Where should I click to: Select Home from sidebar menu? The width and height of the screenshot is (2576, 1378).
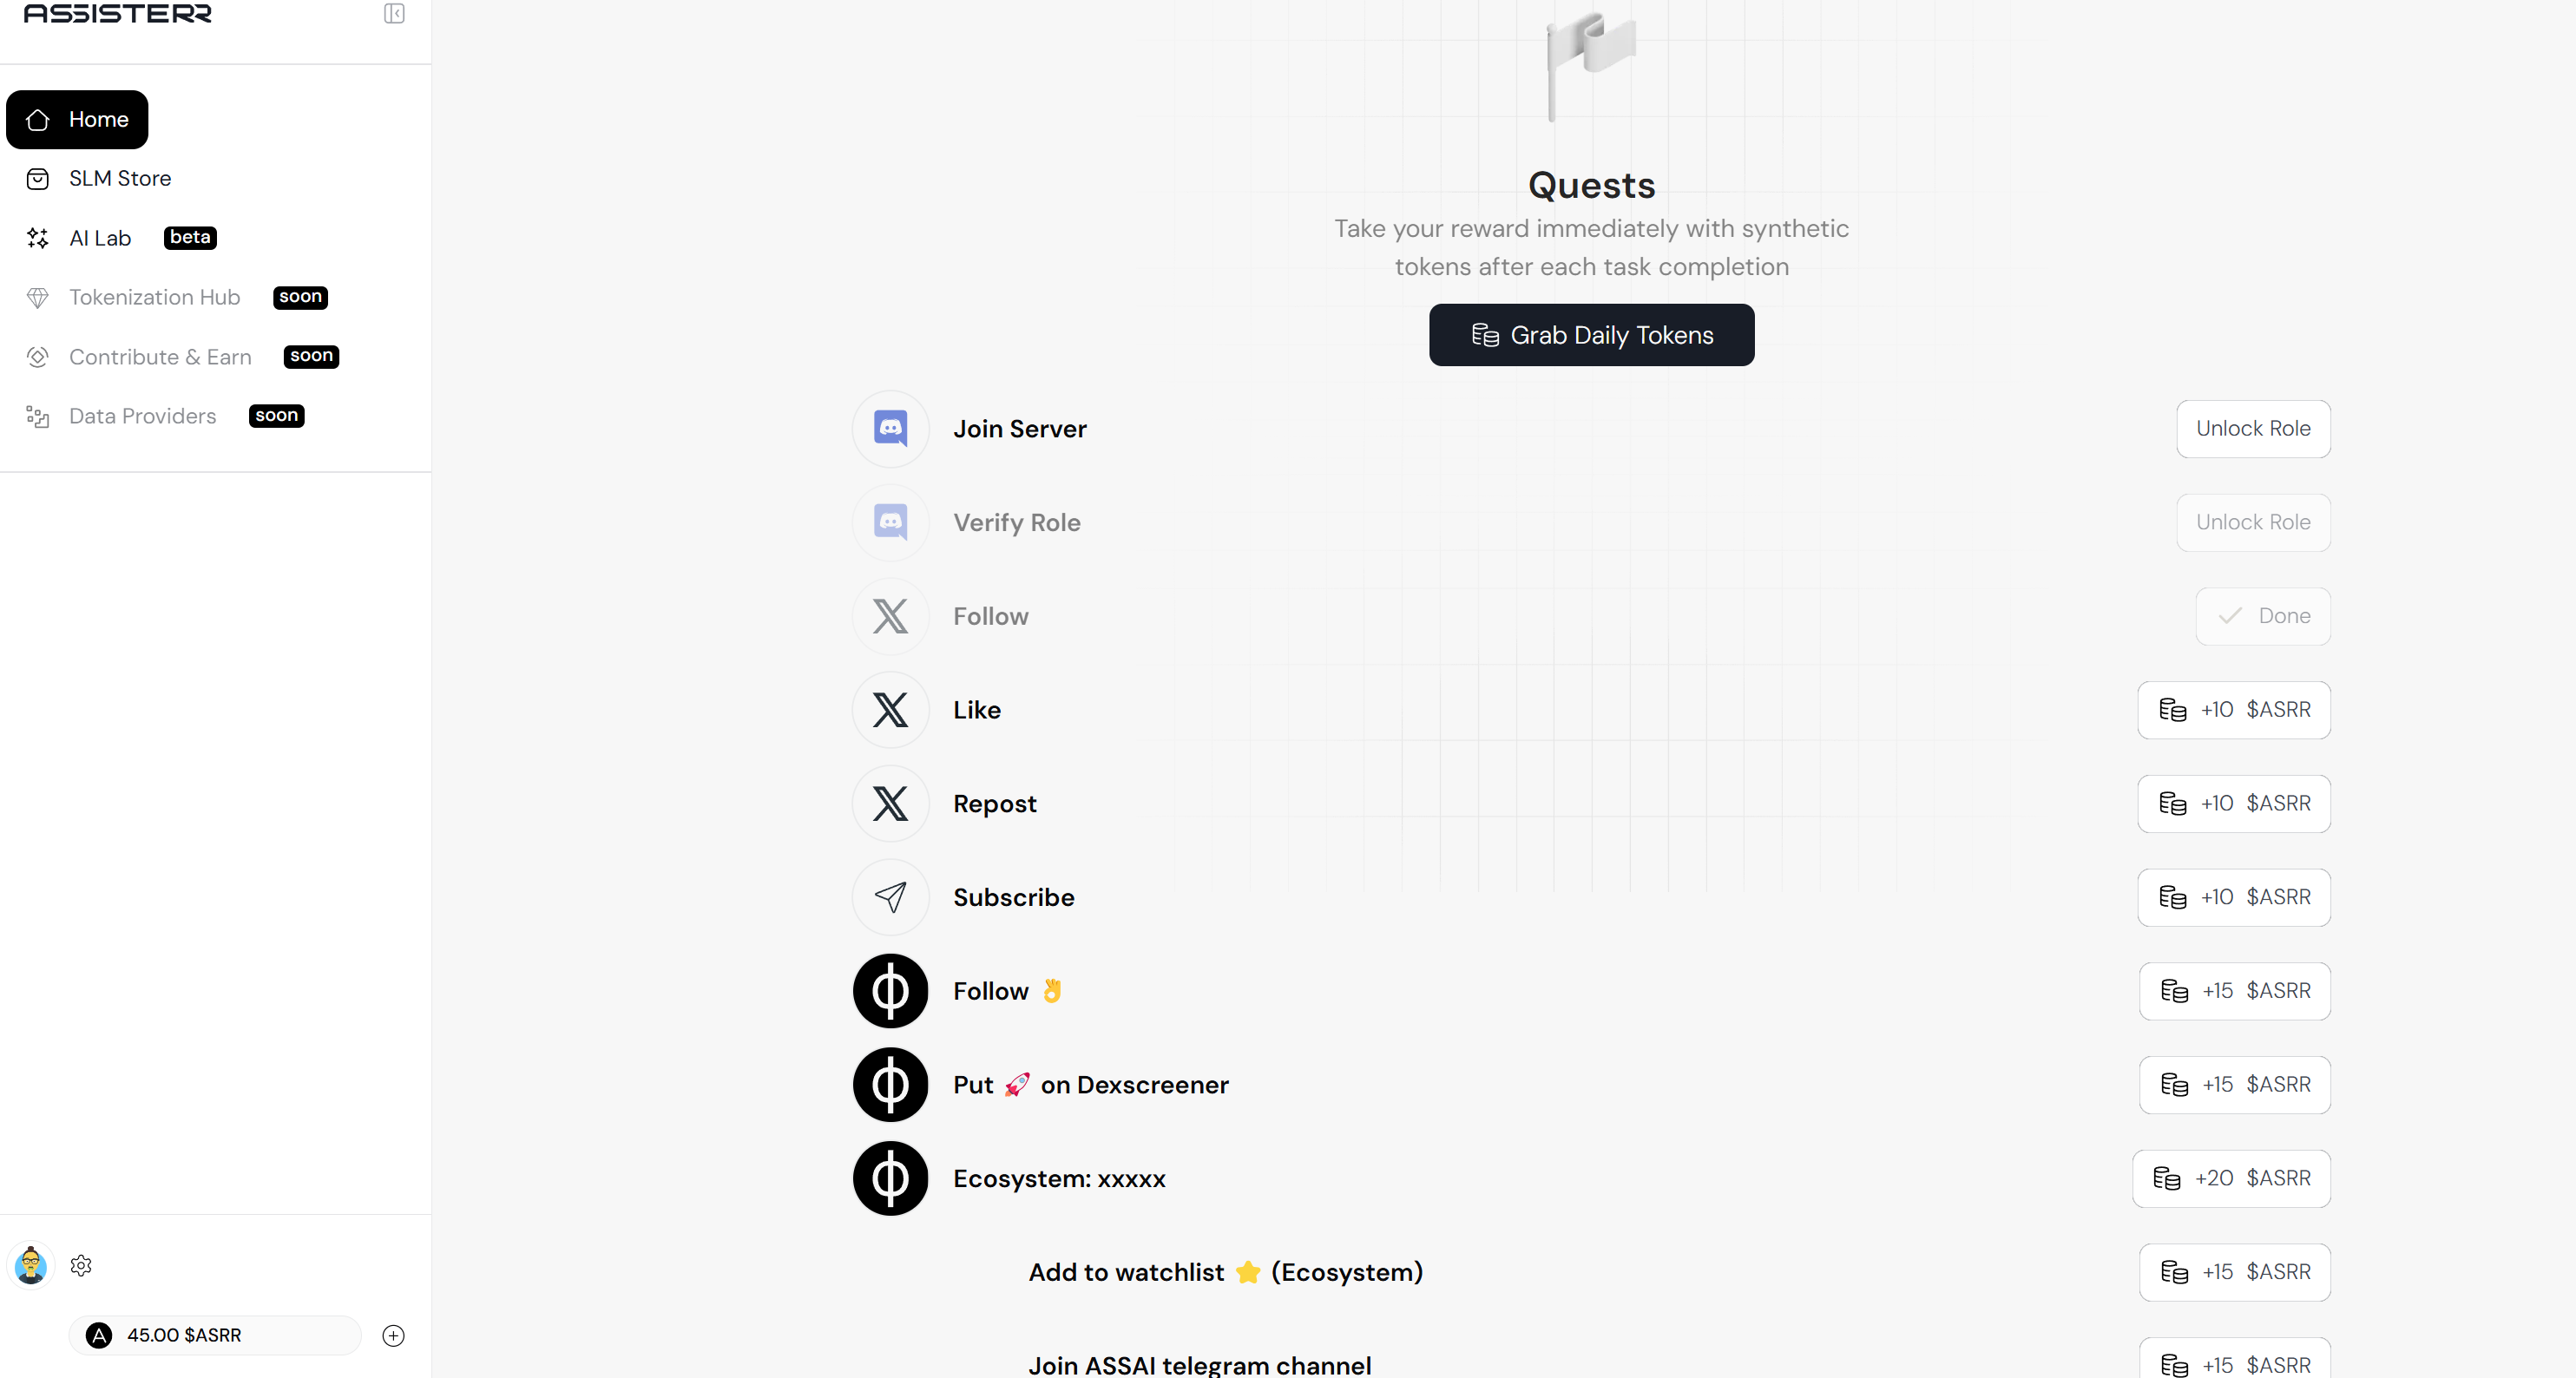point(76,119)
